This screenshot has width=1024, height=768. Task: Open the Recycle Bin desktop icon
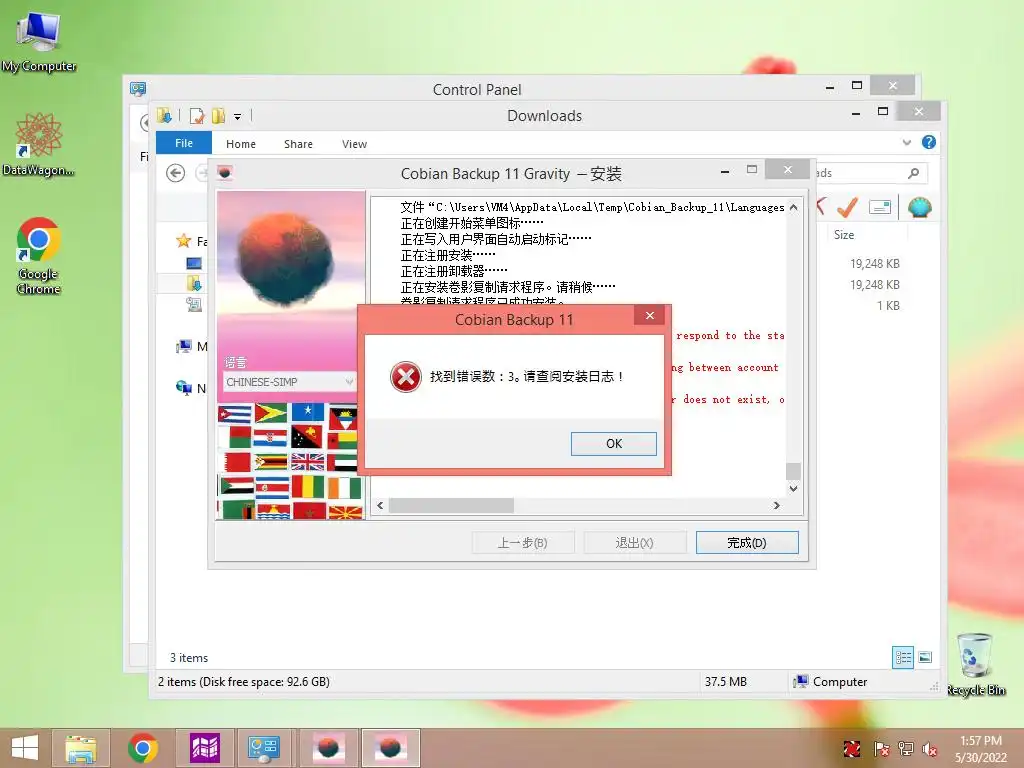(976, 664)
